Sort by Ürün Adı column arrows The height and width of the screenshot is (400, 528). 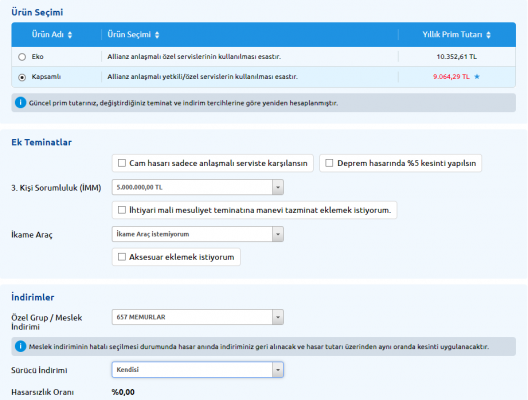[70, 35]
